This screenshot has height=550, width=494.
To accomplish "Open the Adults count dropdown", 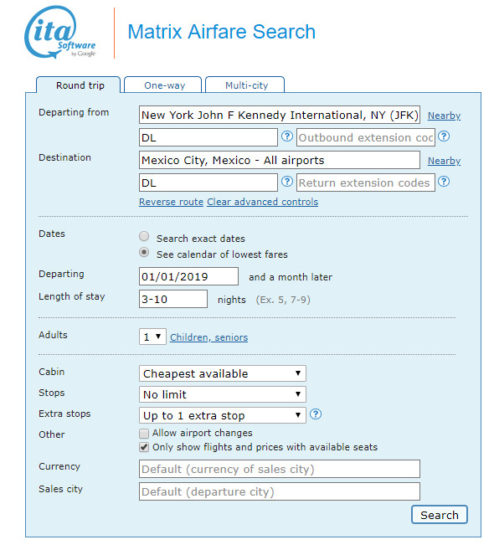I will point(153,337).
